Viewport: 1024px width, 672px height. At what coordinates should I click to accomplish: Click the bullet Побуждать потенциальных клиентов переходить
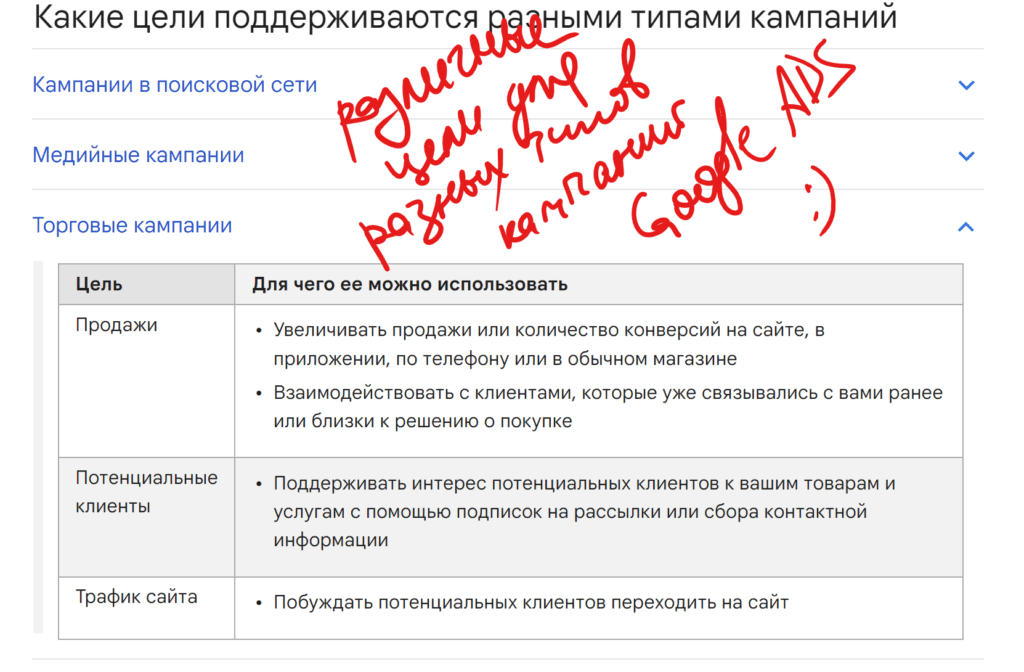click(x=531, y=602)
